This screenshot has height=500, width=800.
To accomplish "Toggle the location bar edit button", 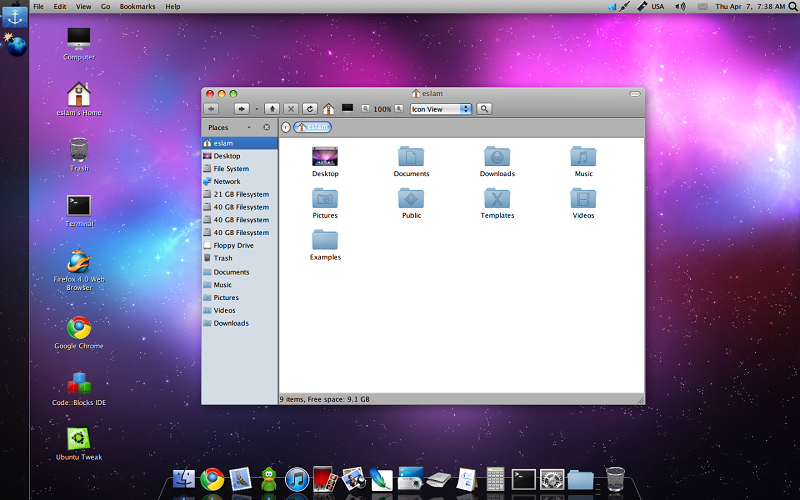I will (286, 127).
